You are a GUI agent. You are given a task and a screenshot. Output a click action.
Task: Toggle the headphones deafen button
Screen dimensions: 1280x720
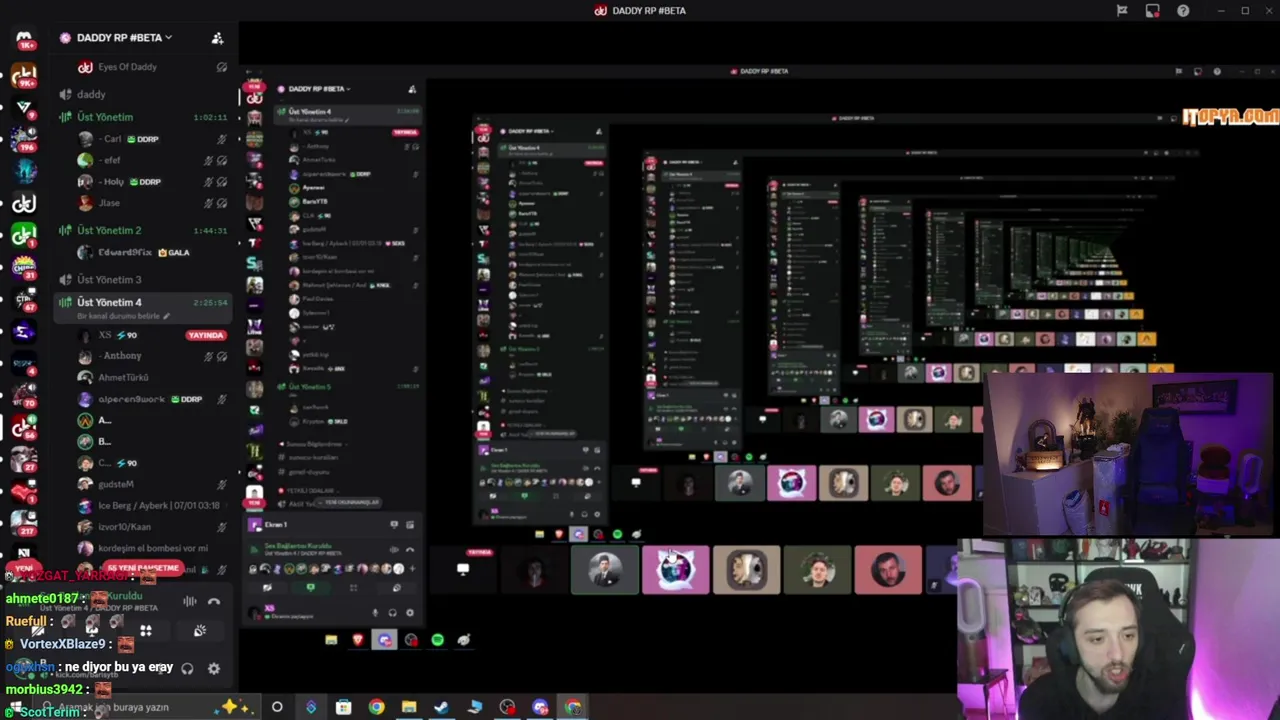pyautogui.click(x=187, y=668)
